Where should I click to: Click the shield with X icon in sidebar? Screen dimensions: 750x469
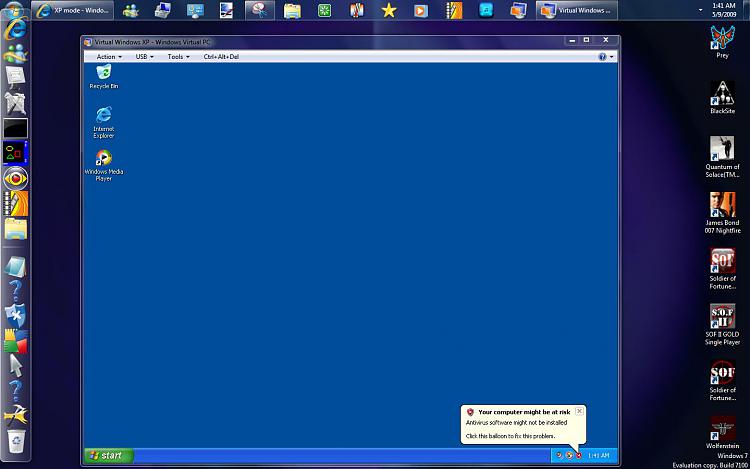pos(15,316)
